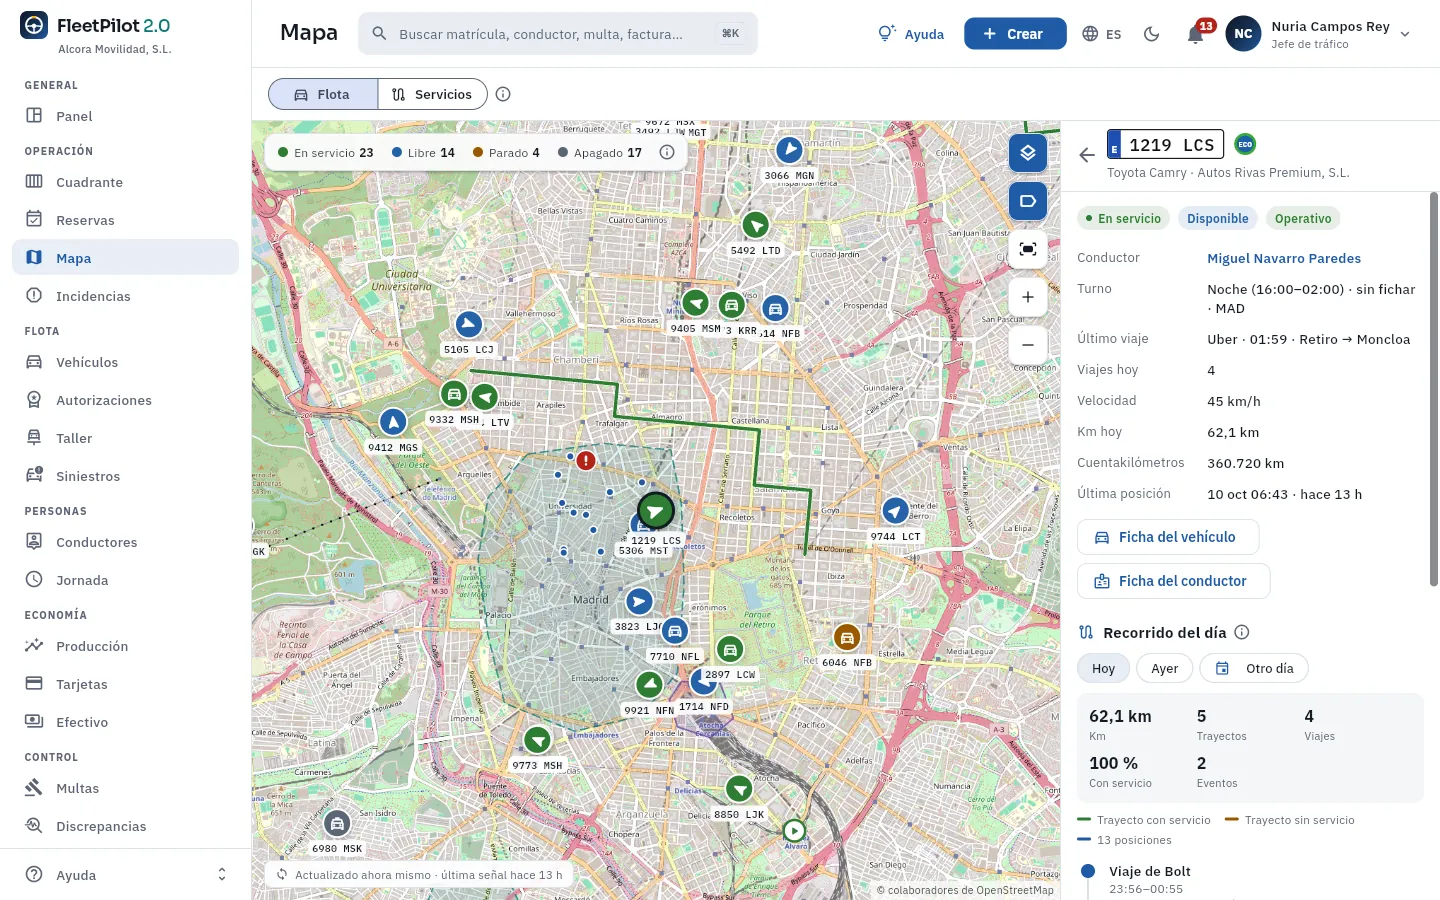The height and width of the screenshot is (900, 1440).
Task: Select vehicle marker 3066 MGN on map
Action: click(789, 150)
